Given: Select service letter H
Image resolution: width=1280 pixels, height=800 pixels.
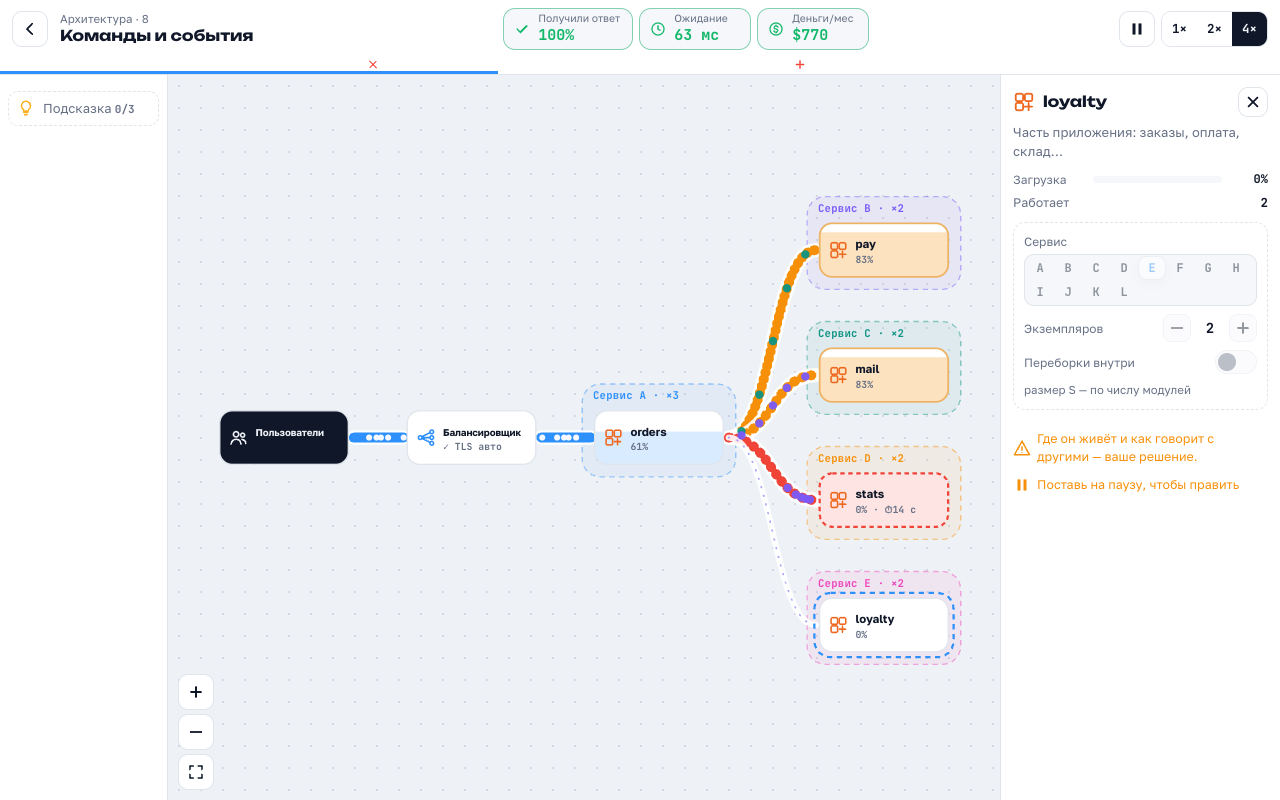Looking at the screenshot, I should 1236,268.
